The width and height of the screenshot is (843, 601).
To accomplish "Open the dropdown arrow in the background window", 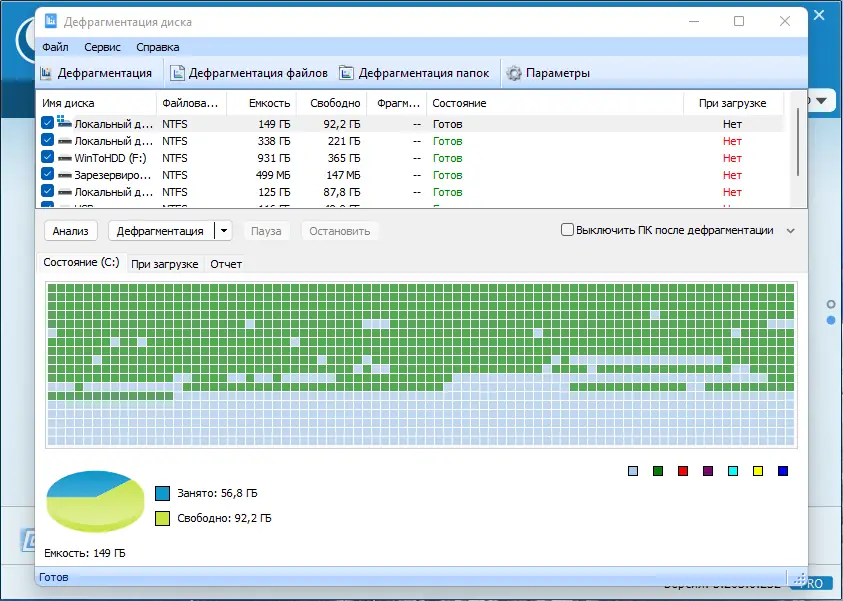I will tap(821, 101).
